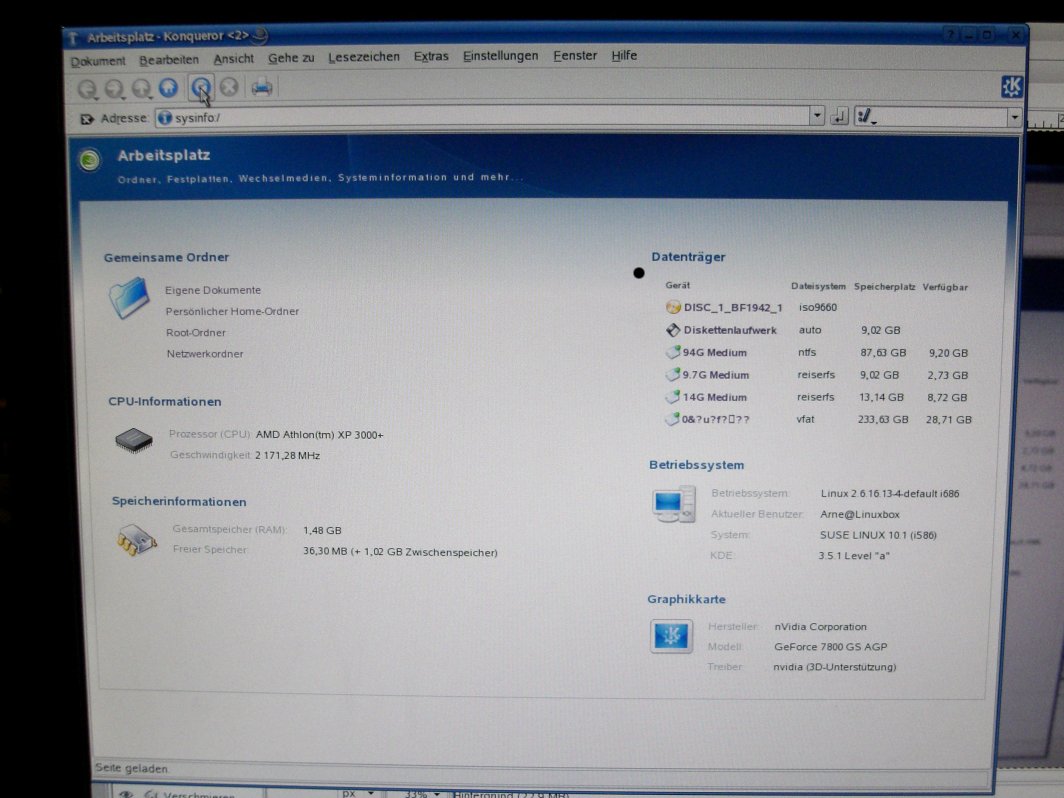Open the Bearbeiten menu
This screenshot has width=1064, height=798.
(169, 60)
